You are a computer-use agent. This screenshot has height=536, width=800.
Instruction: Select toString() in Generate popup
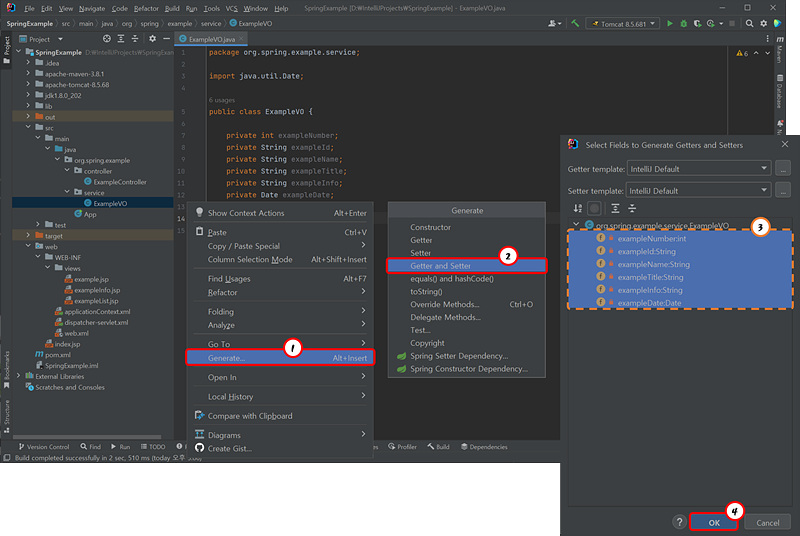click(x=467, y=291)
